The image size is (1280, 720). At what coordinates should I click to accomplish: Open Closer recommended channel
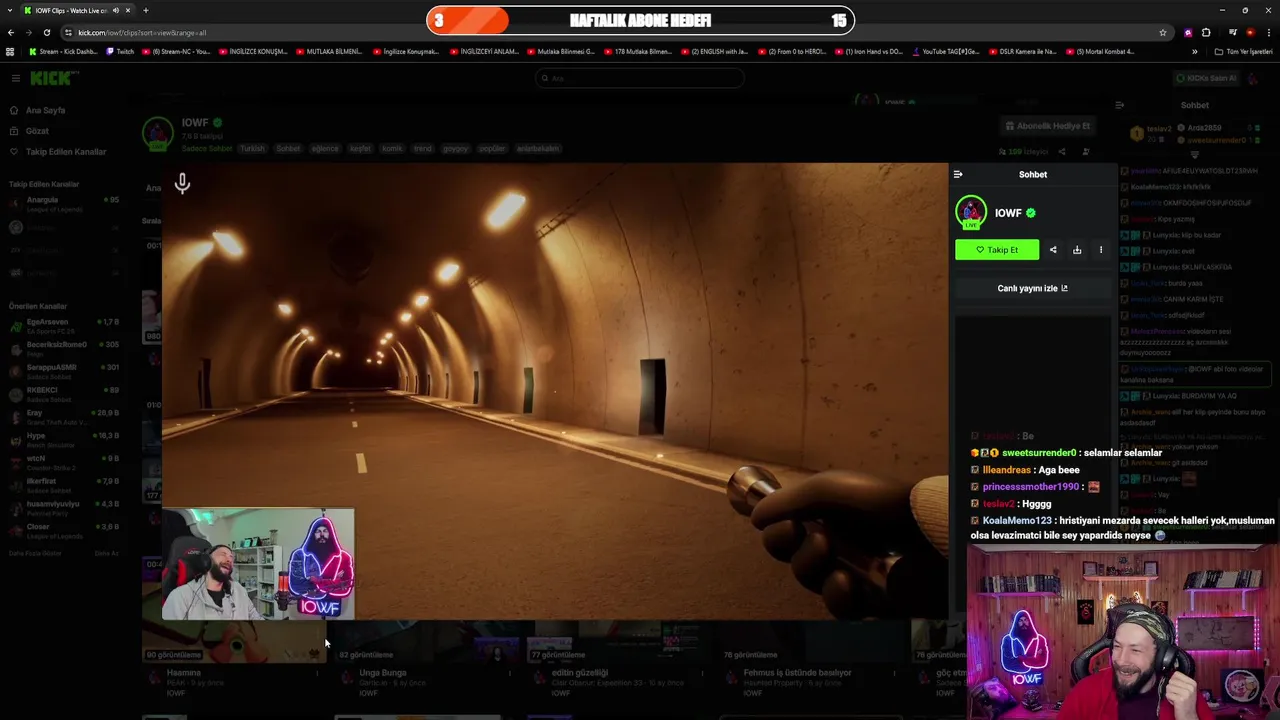[x=64, y=531]
